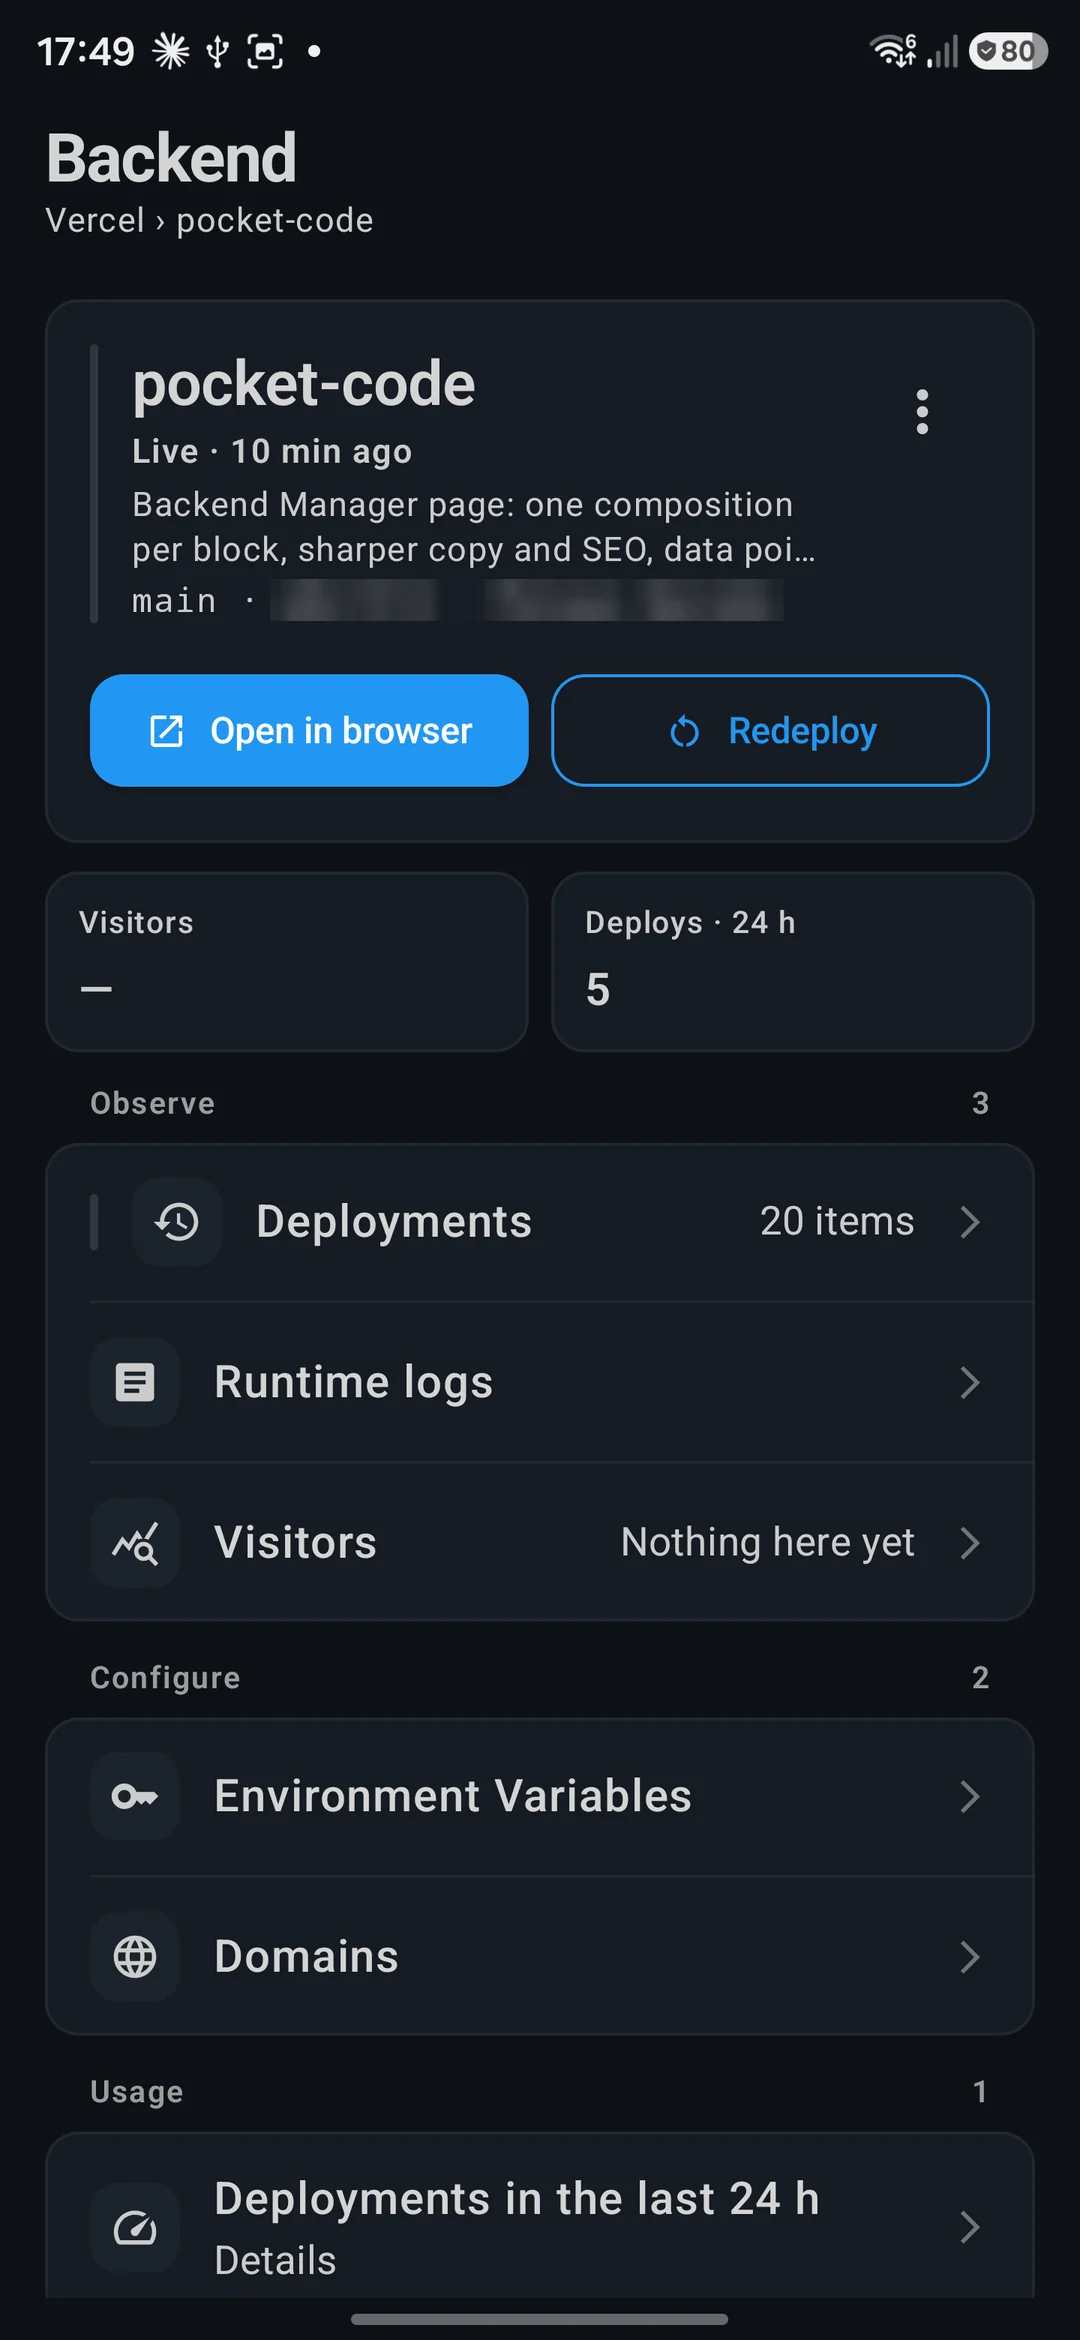
Task: Tap the Observe section header
Action: coord(152,1103)
